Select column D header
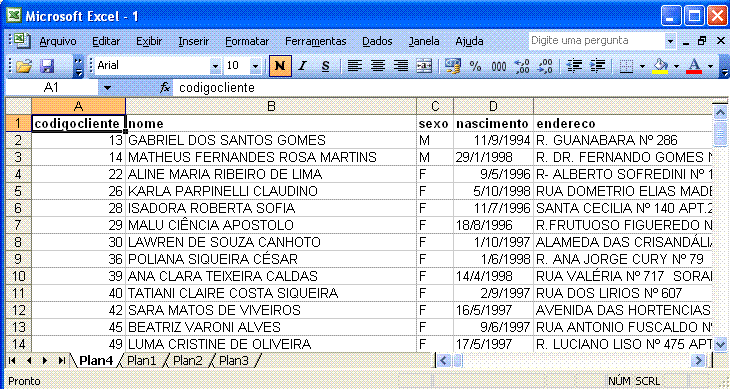This screenshot has width=730, height=389. (x=493, y=107)
